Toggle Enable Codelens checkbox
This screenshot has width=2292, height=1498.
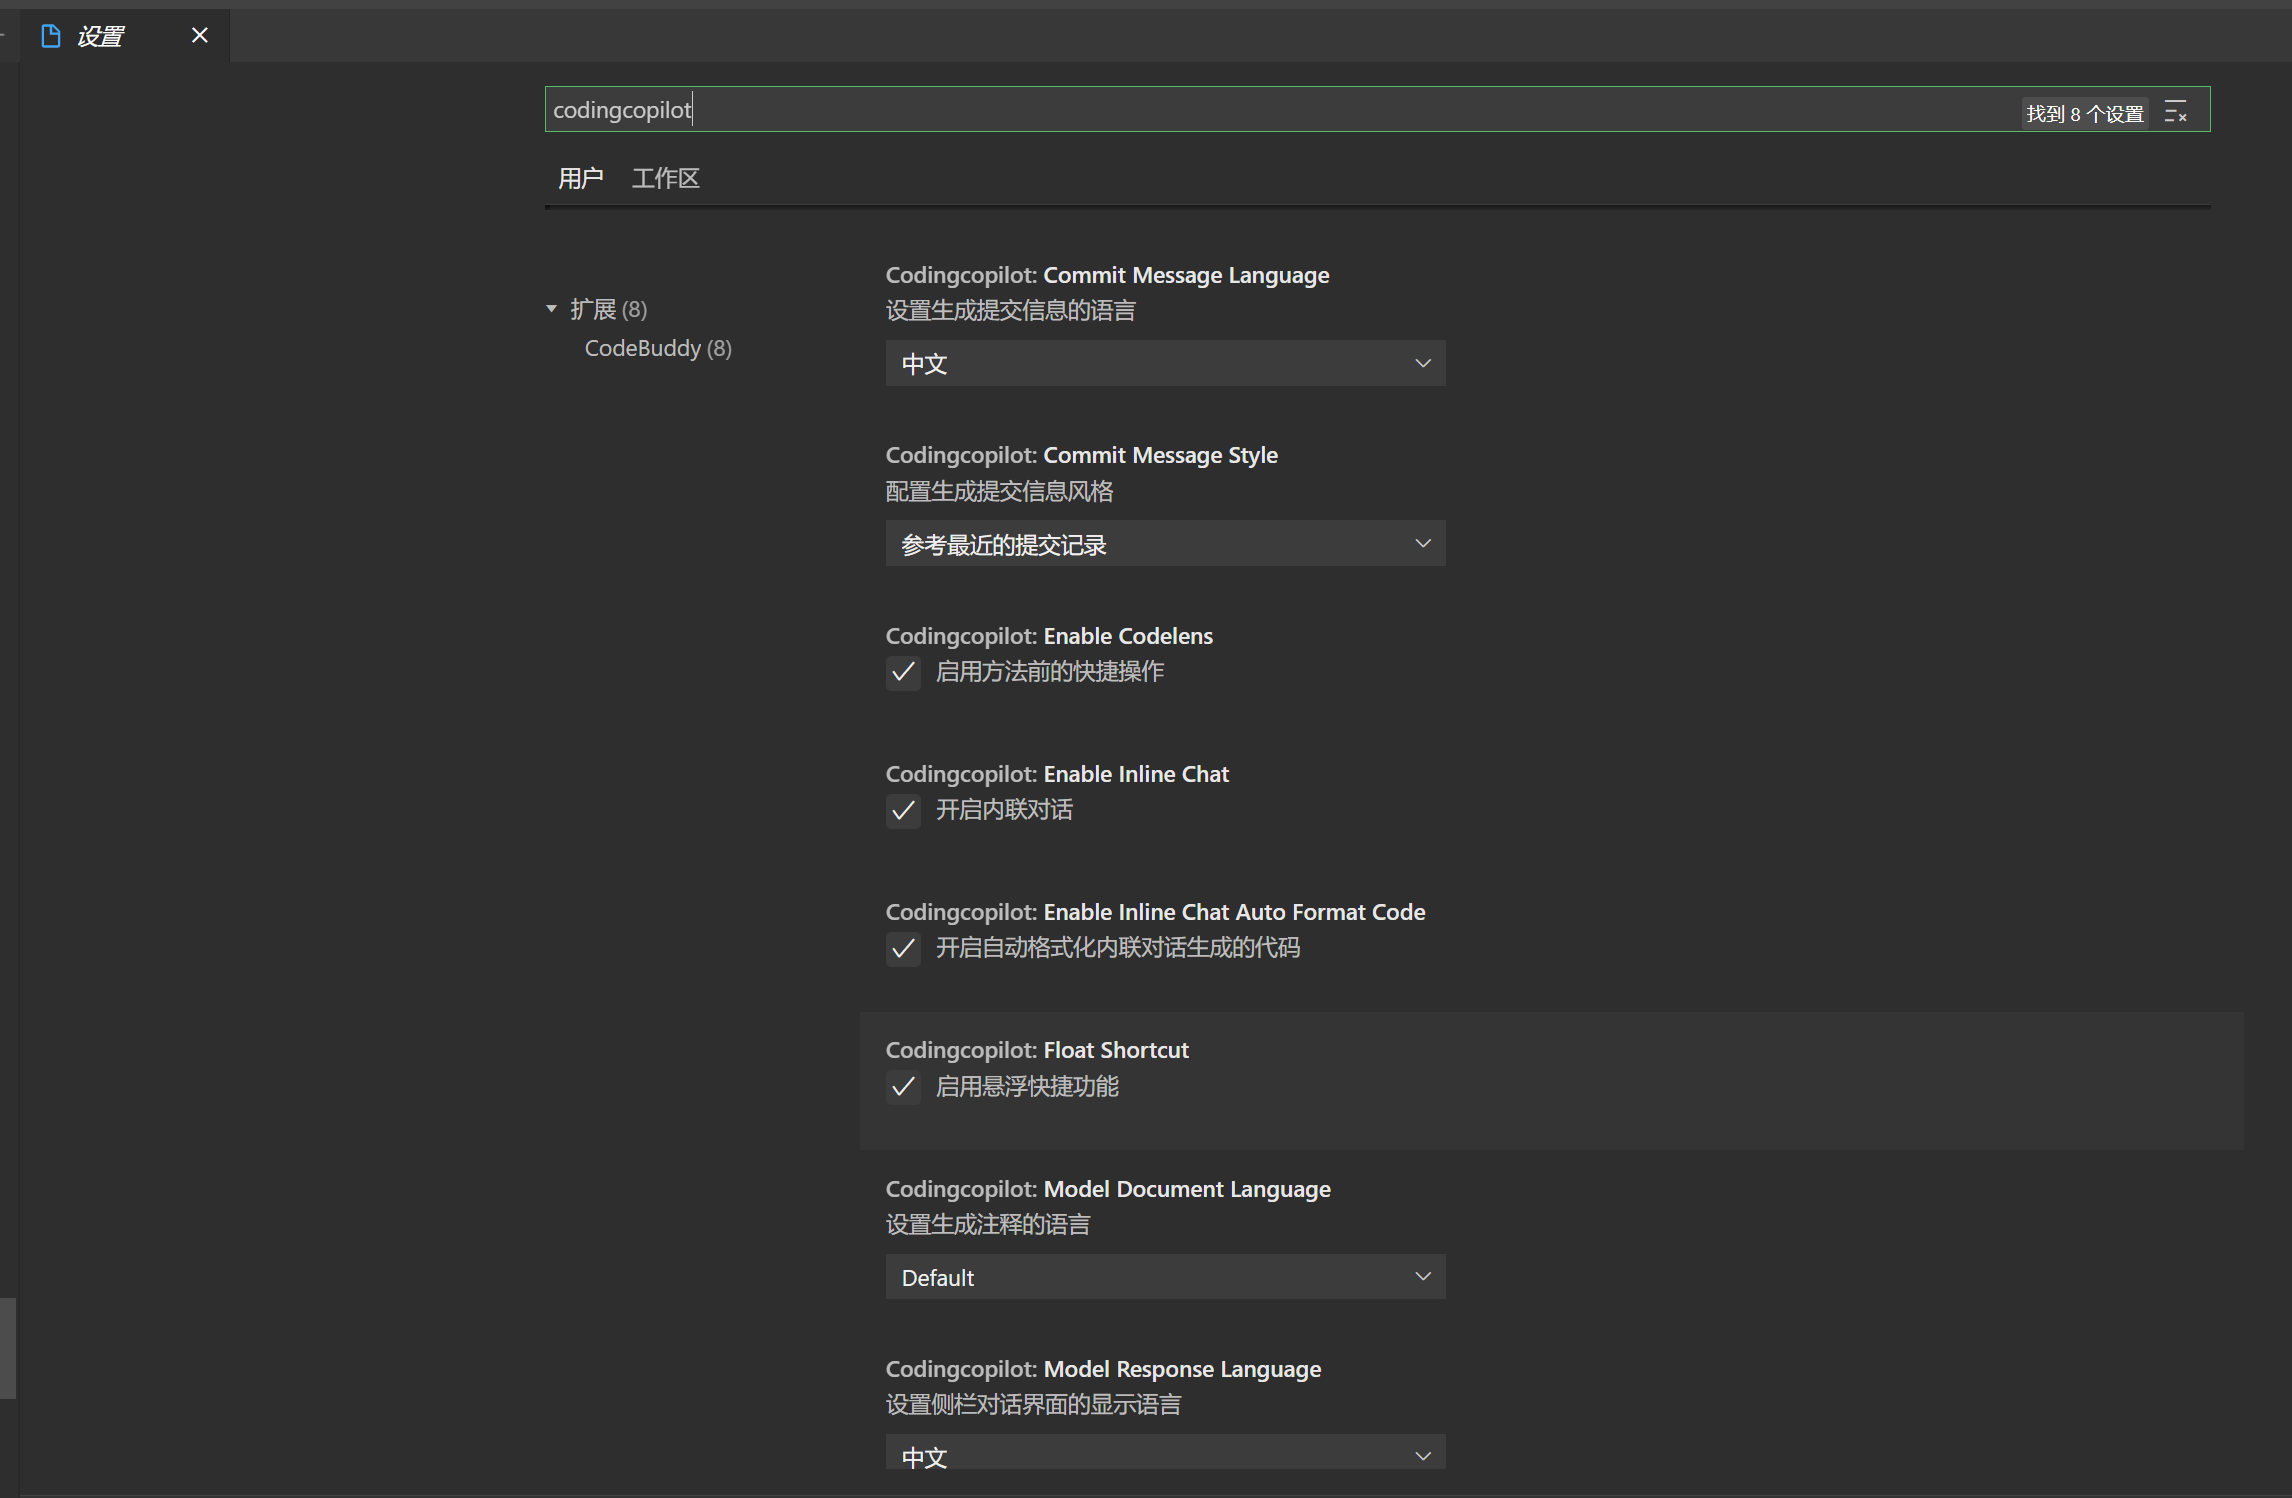(903, 672)
